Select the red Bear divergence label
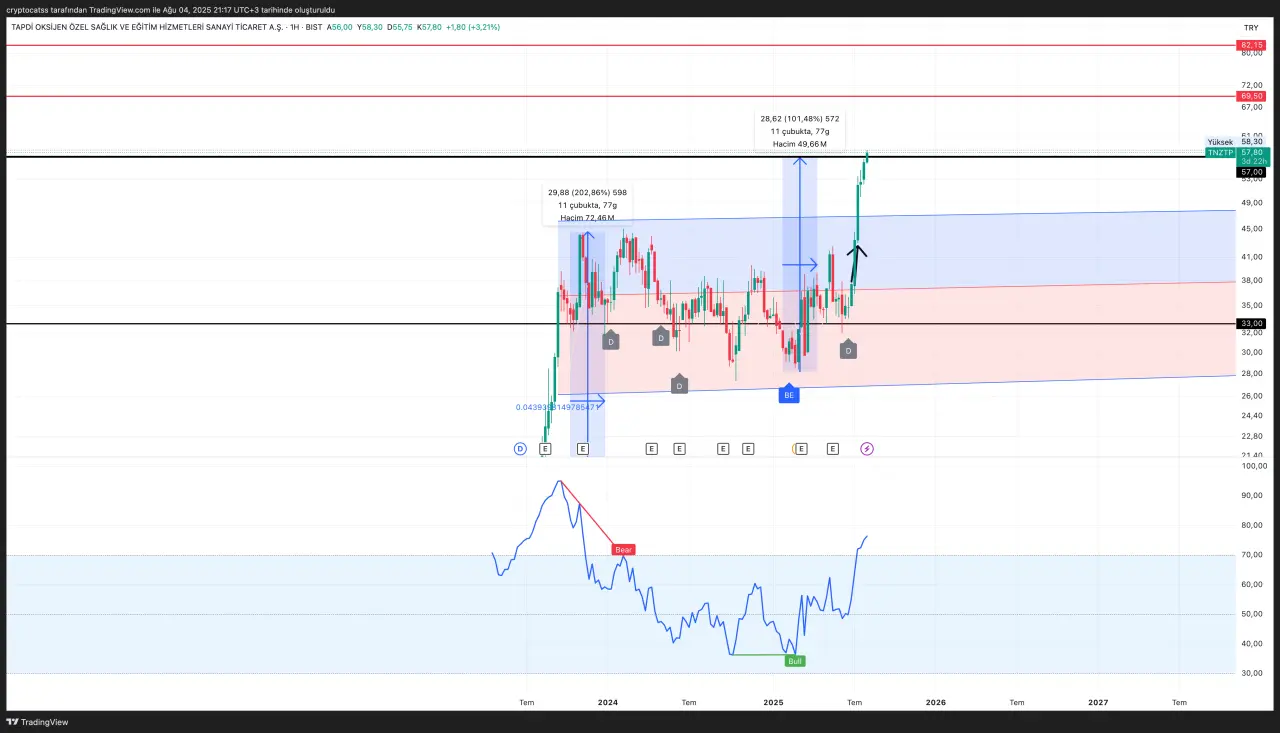This screenshot has width=1280, height=733. click(x=624, y=550)
